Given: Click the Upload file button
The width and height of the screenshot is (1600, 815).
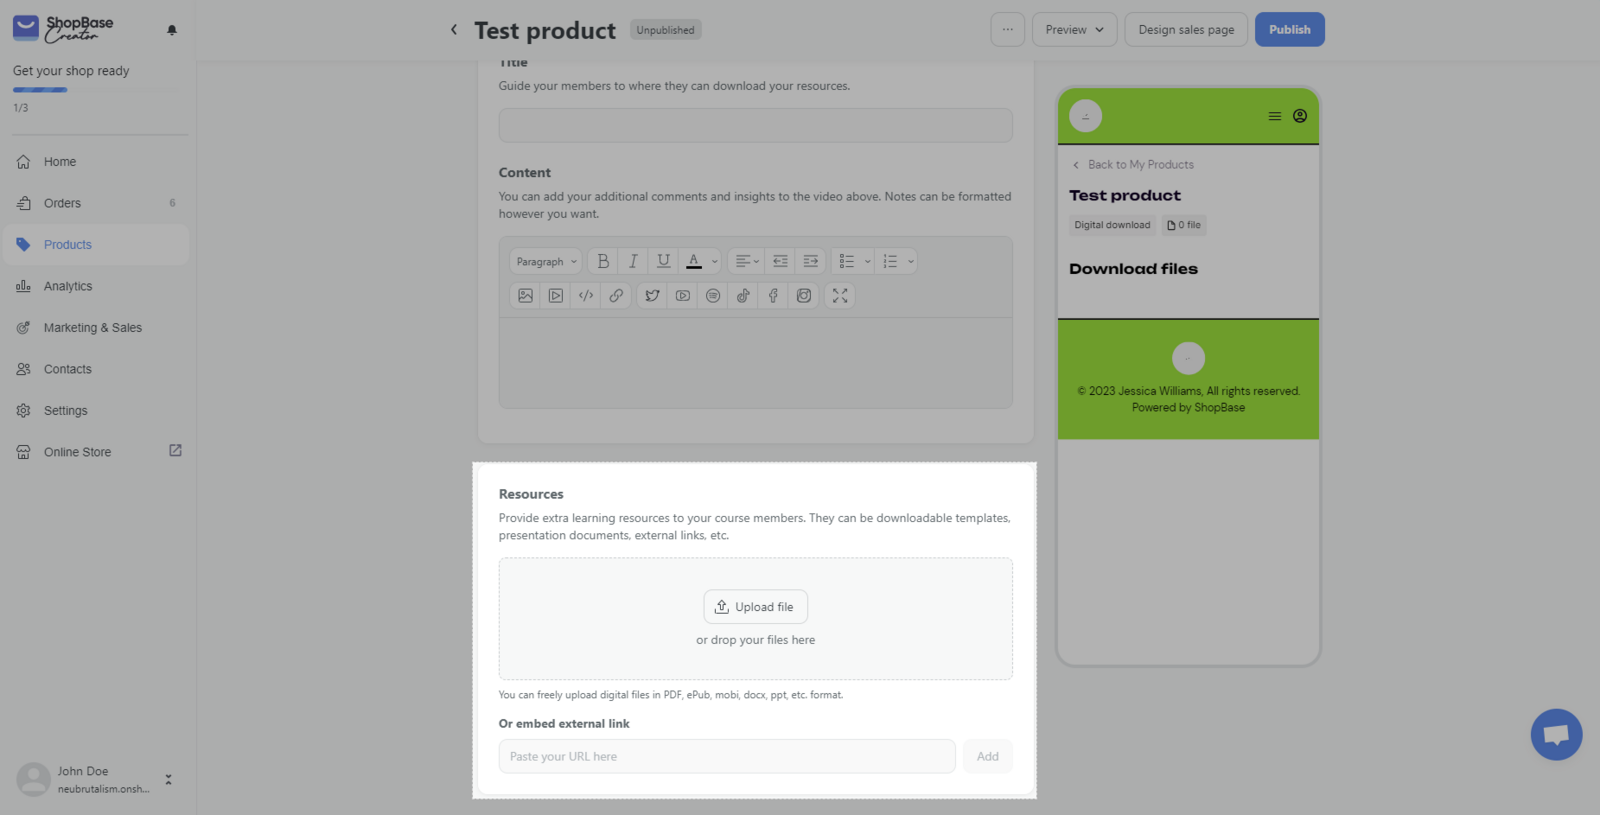Looking at the screenshot, I should click(x=755, y=607).
